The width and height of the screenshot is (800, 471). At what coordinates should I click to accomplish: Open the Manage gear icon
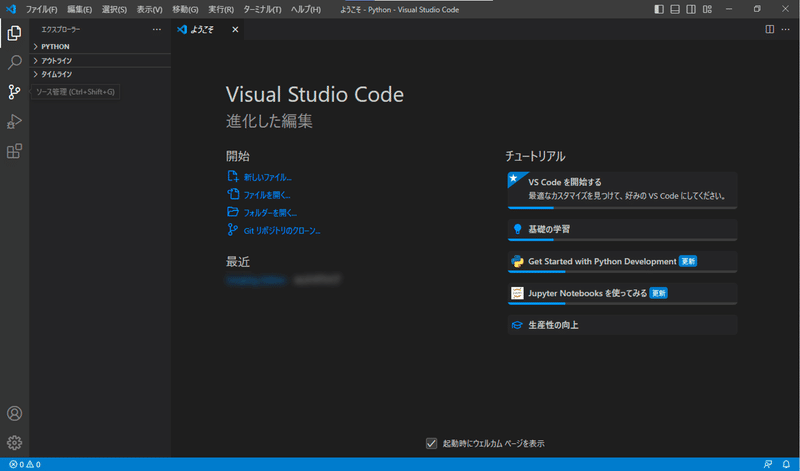coord(14,442)
